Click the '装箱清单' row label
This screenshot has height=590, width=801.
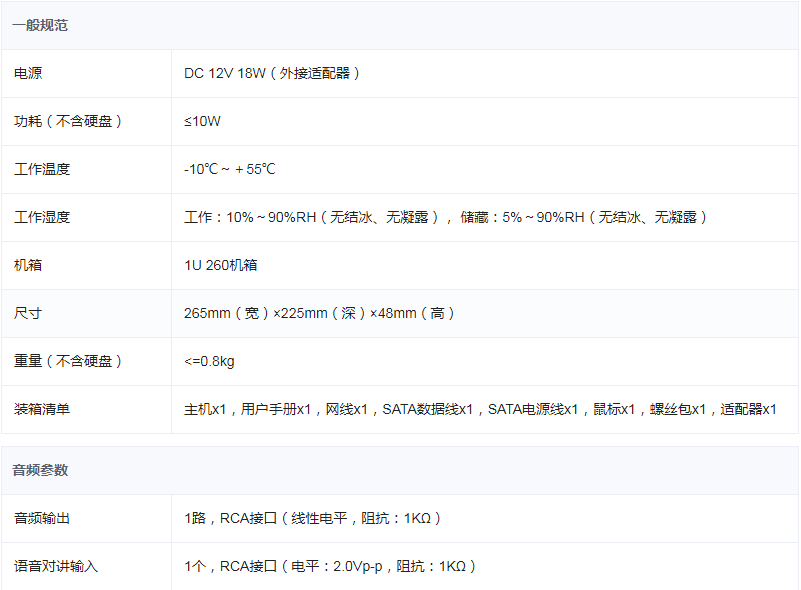pos(42,410)
